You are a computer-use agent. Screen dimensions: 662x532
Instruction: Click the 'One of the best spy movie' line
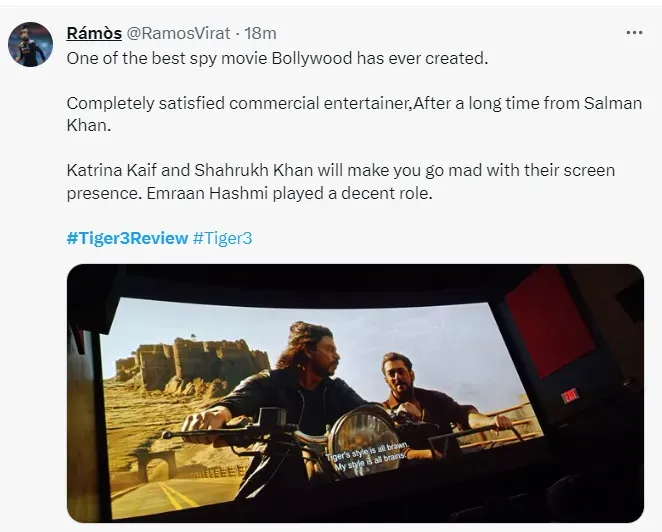pos(277,58)
